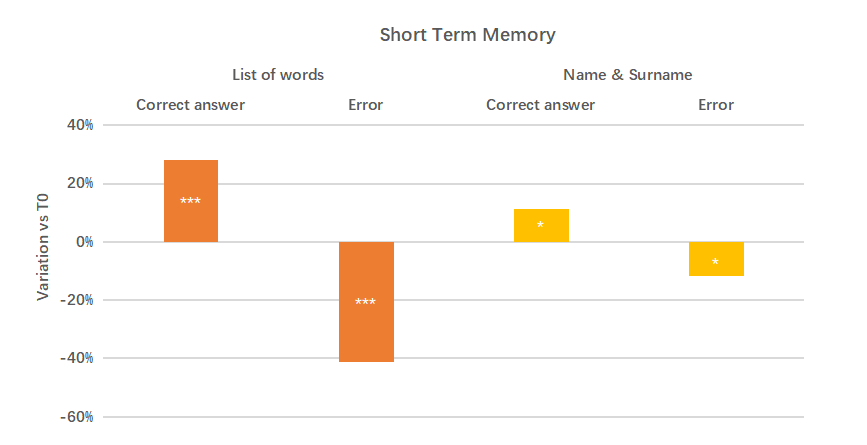
Task: Click the 20% y-axis label
Action: pyautogui.click(x=80, y=184)
